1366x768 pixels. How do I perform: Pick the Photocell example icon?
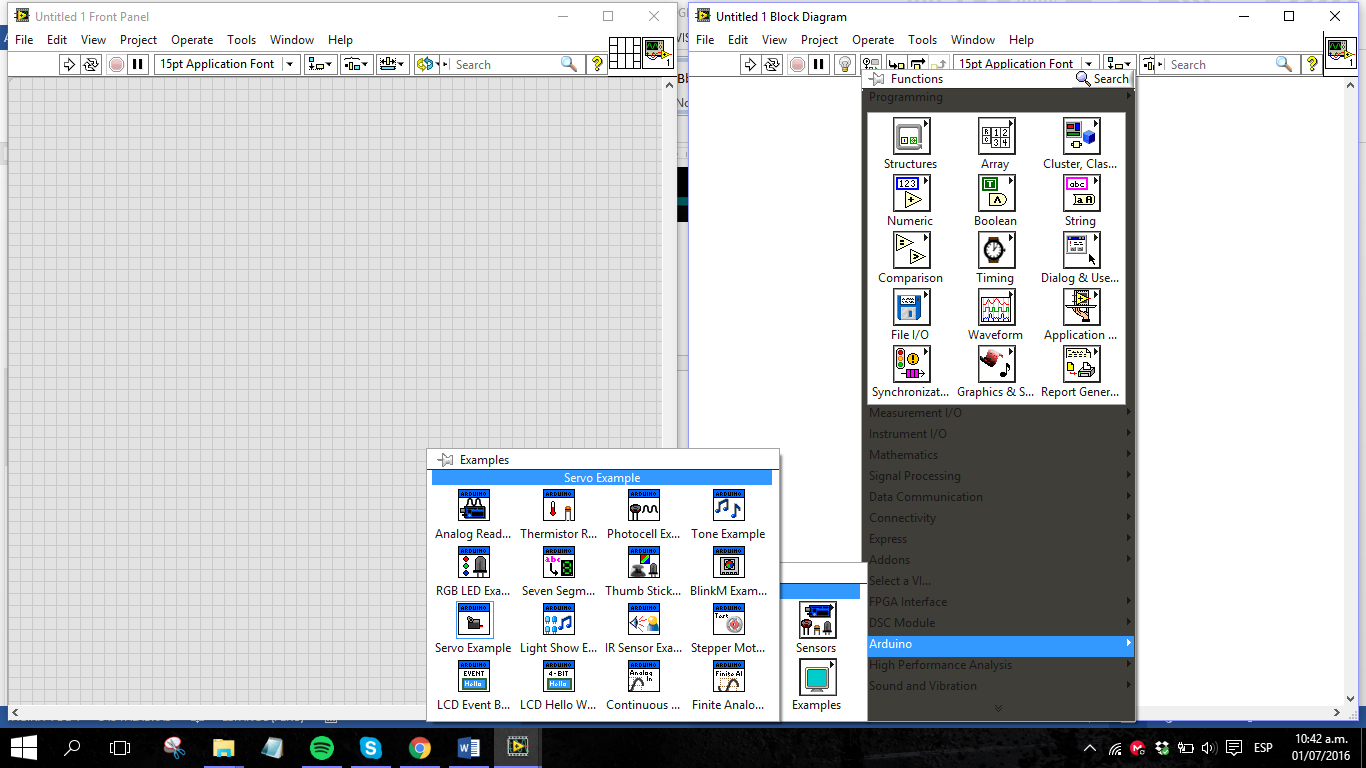644,506
